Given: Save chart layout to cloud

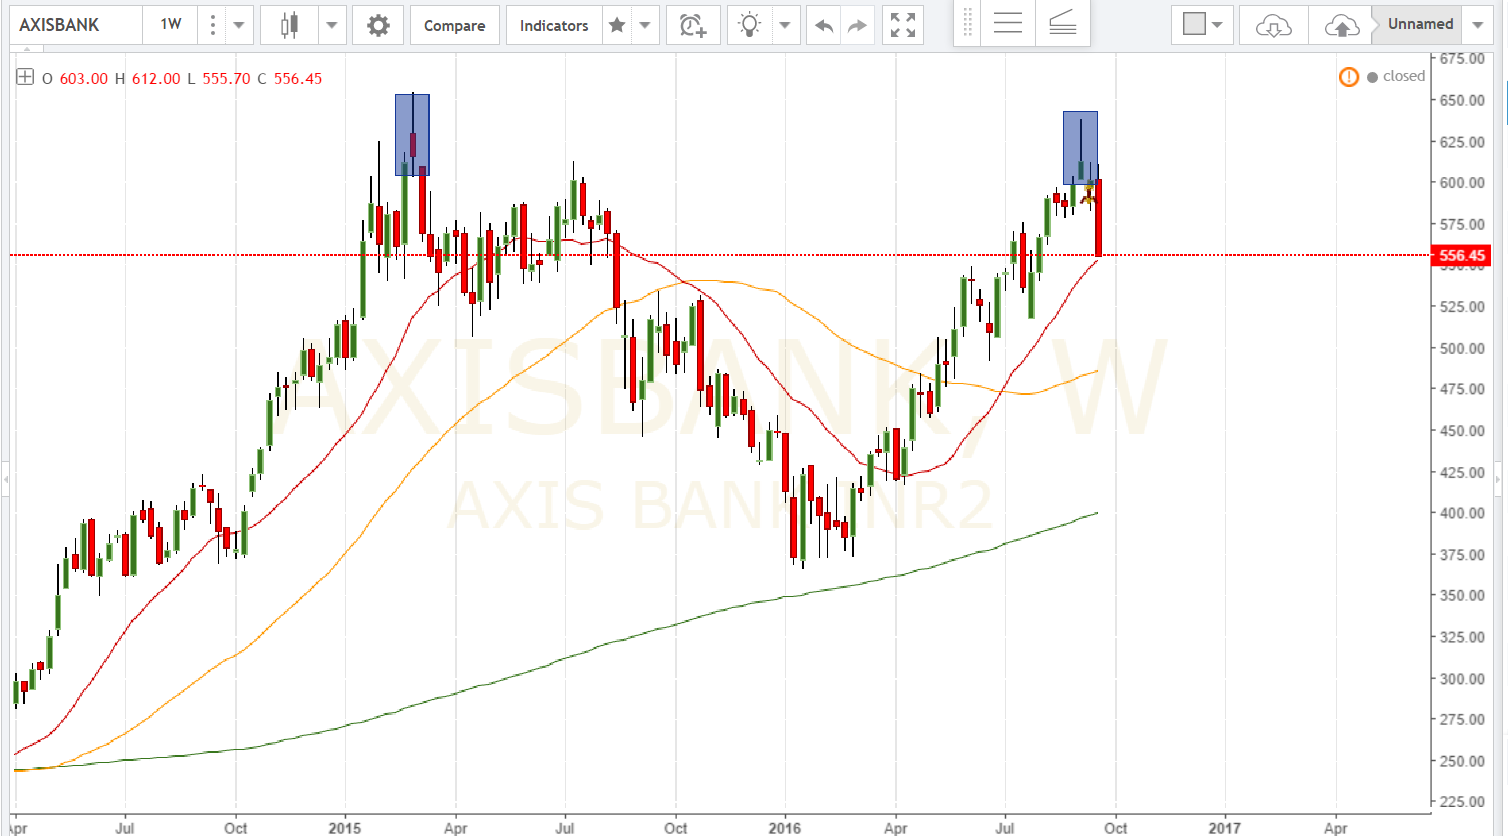Looking at the screenshot, I should pos(1341,25).
